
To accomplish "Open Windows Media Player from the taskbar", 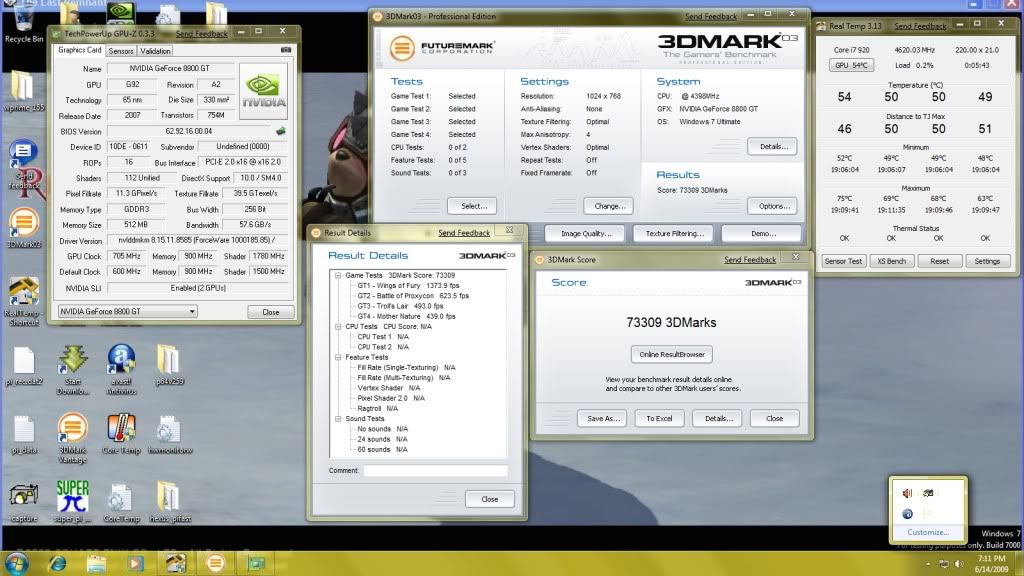I will [x=135, y=563].
